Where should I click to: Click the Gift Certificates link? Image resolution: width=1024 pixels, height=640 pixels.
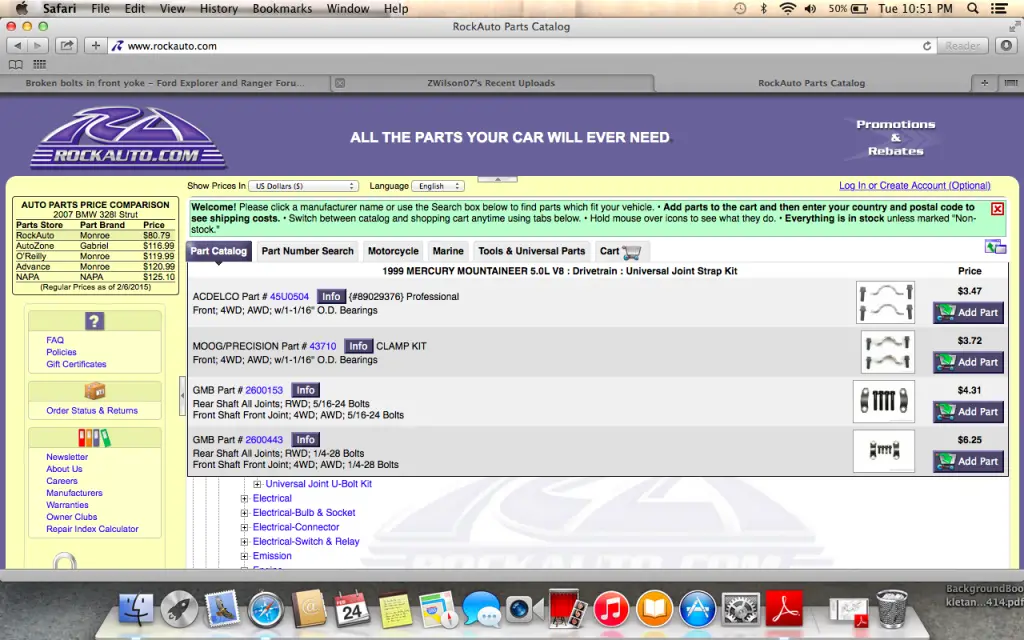[x=76, y=364]
